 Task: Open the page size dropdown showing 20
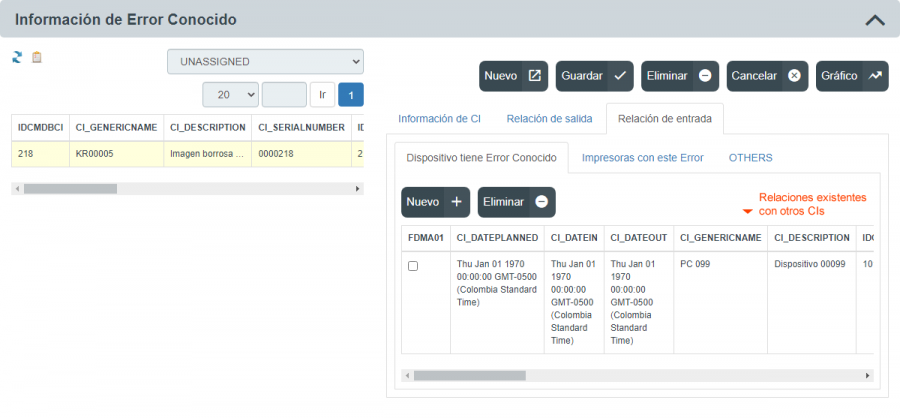tap(231, 95)
